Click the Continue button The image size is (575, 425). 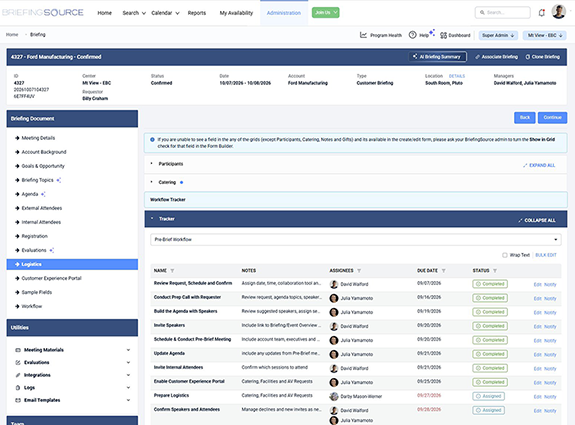552,117
